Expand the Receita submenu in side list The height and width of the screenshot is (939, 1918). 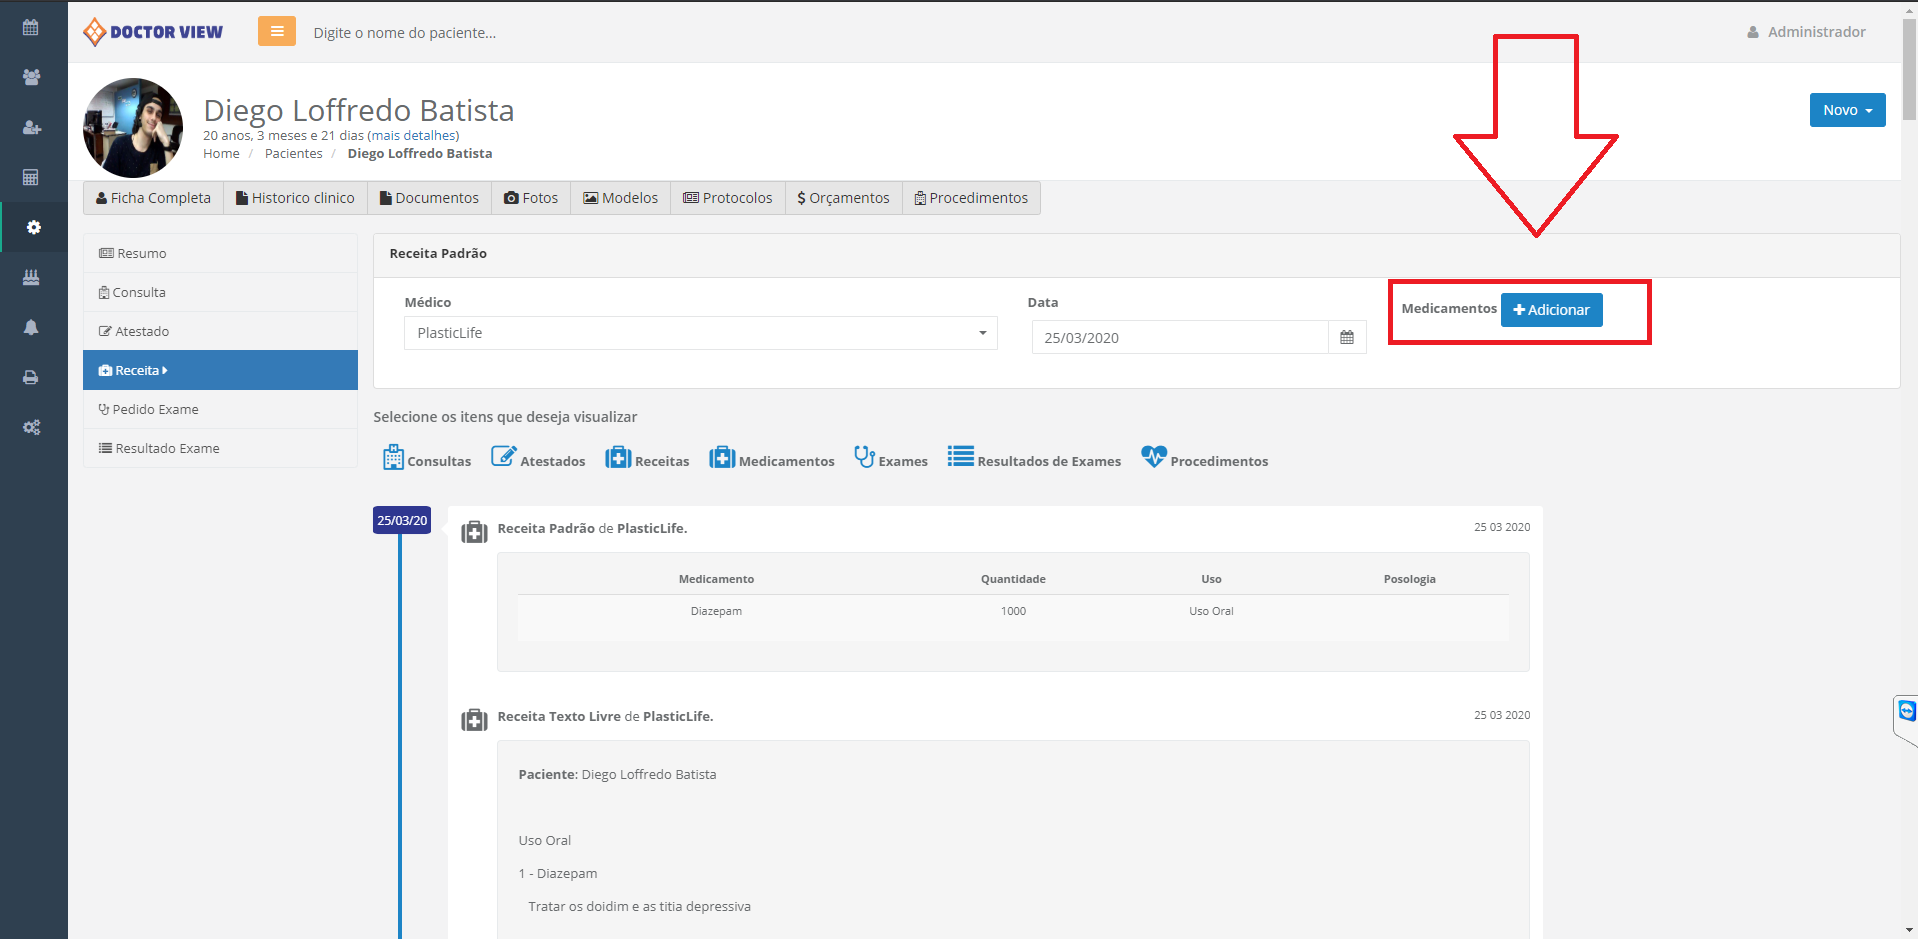(220, 370)
